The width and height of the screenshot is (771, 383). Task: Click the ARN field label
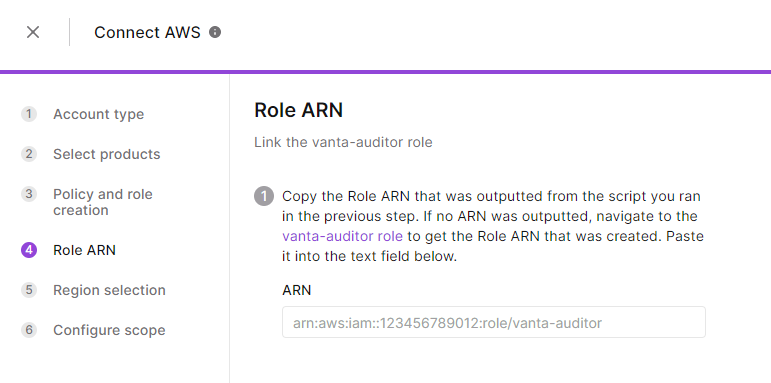point(297,291)
